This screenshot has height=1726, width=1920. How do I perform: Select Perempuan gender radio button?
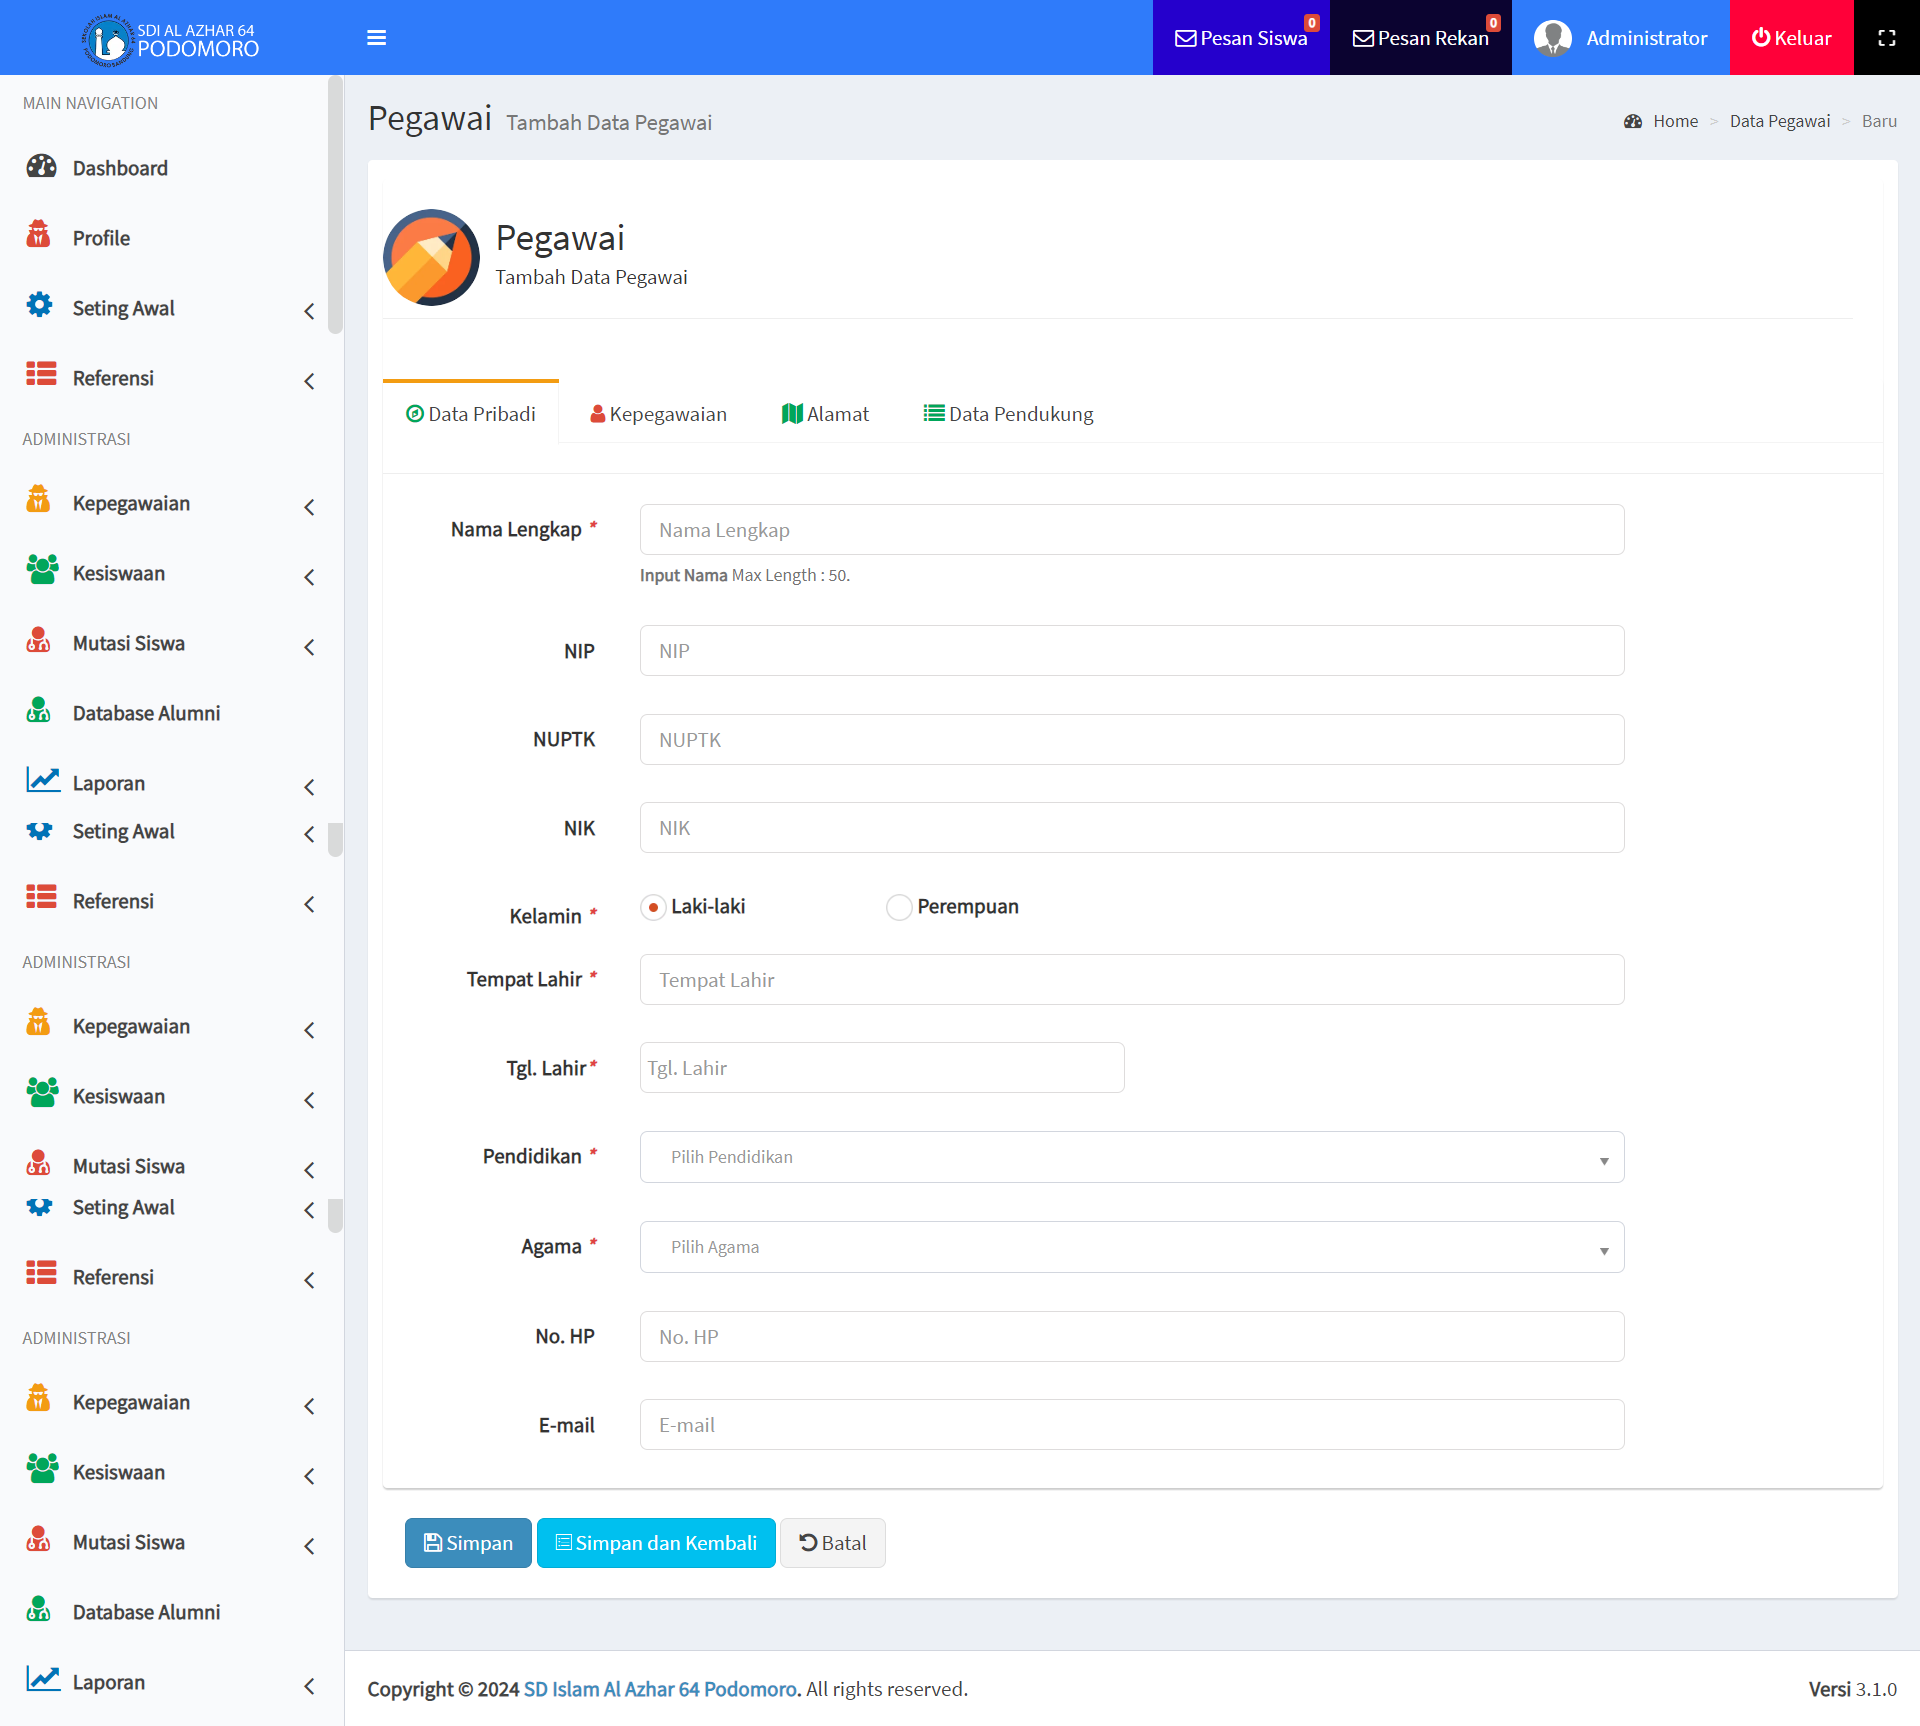point(899,907)
